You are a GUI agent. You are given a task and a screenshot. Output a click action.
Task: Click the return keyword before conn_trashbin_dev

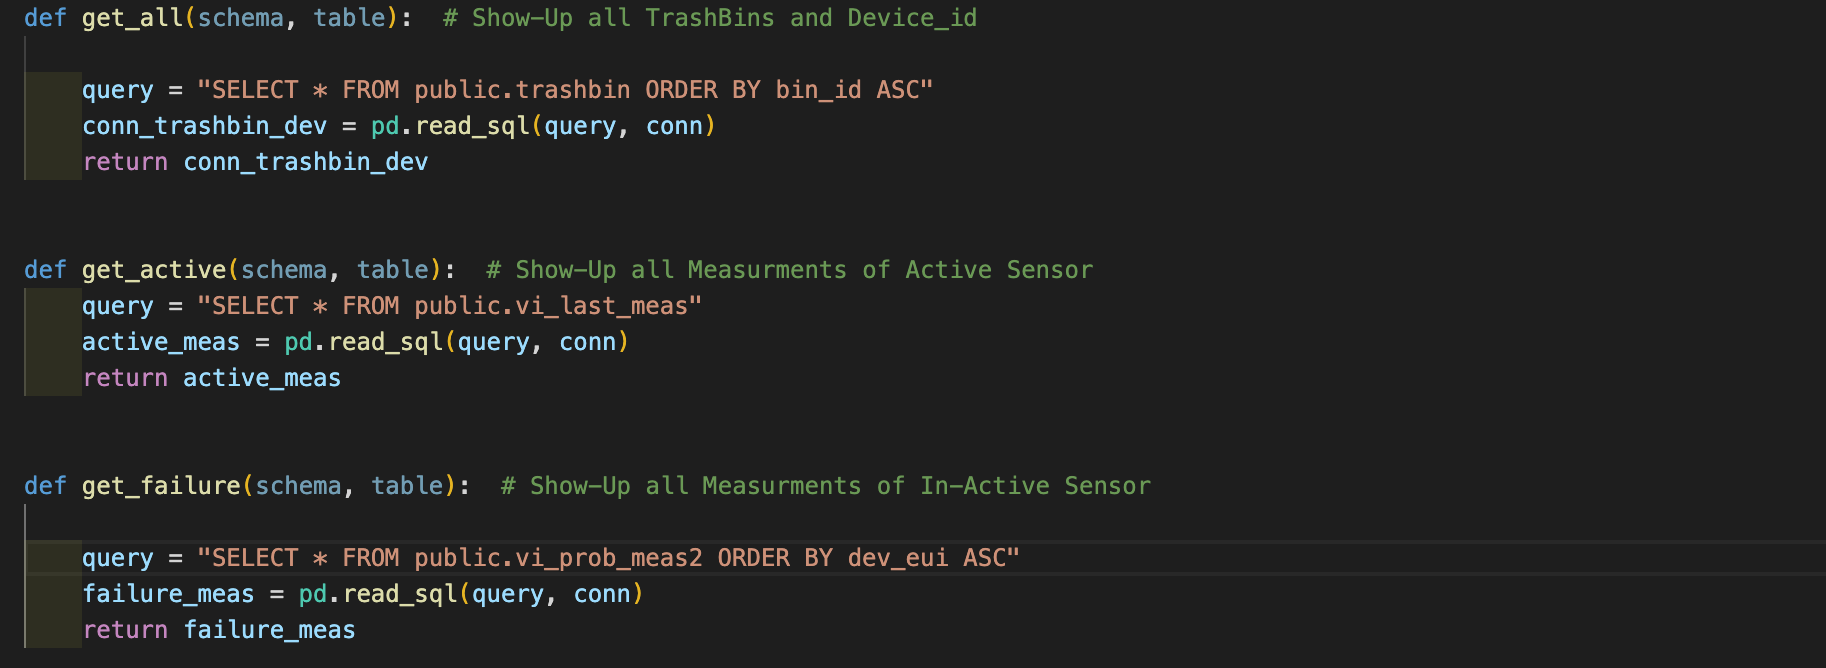point(125,162)
